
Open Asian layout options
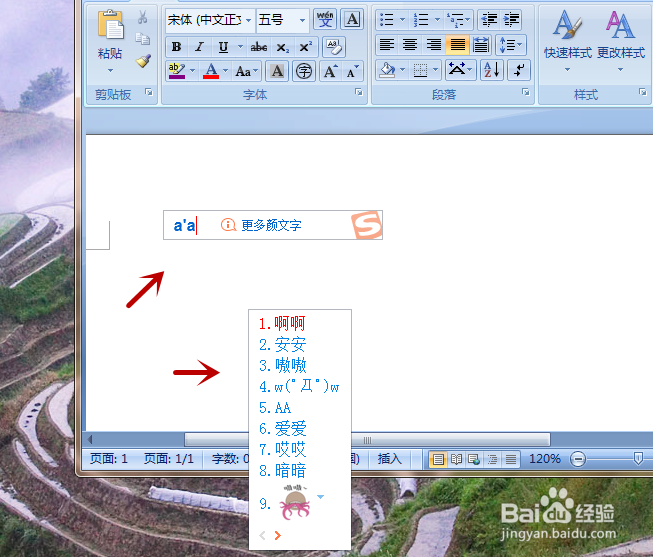tap(461, 70)
